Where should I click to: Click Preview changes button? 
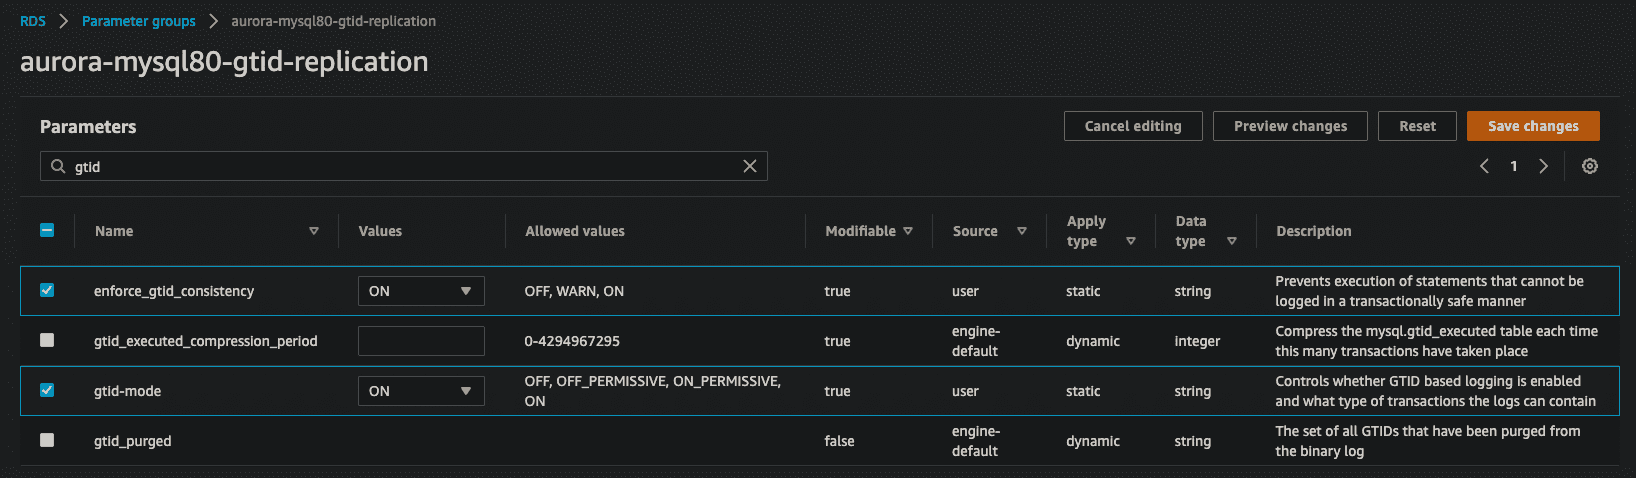tap(1290, 126)
